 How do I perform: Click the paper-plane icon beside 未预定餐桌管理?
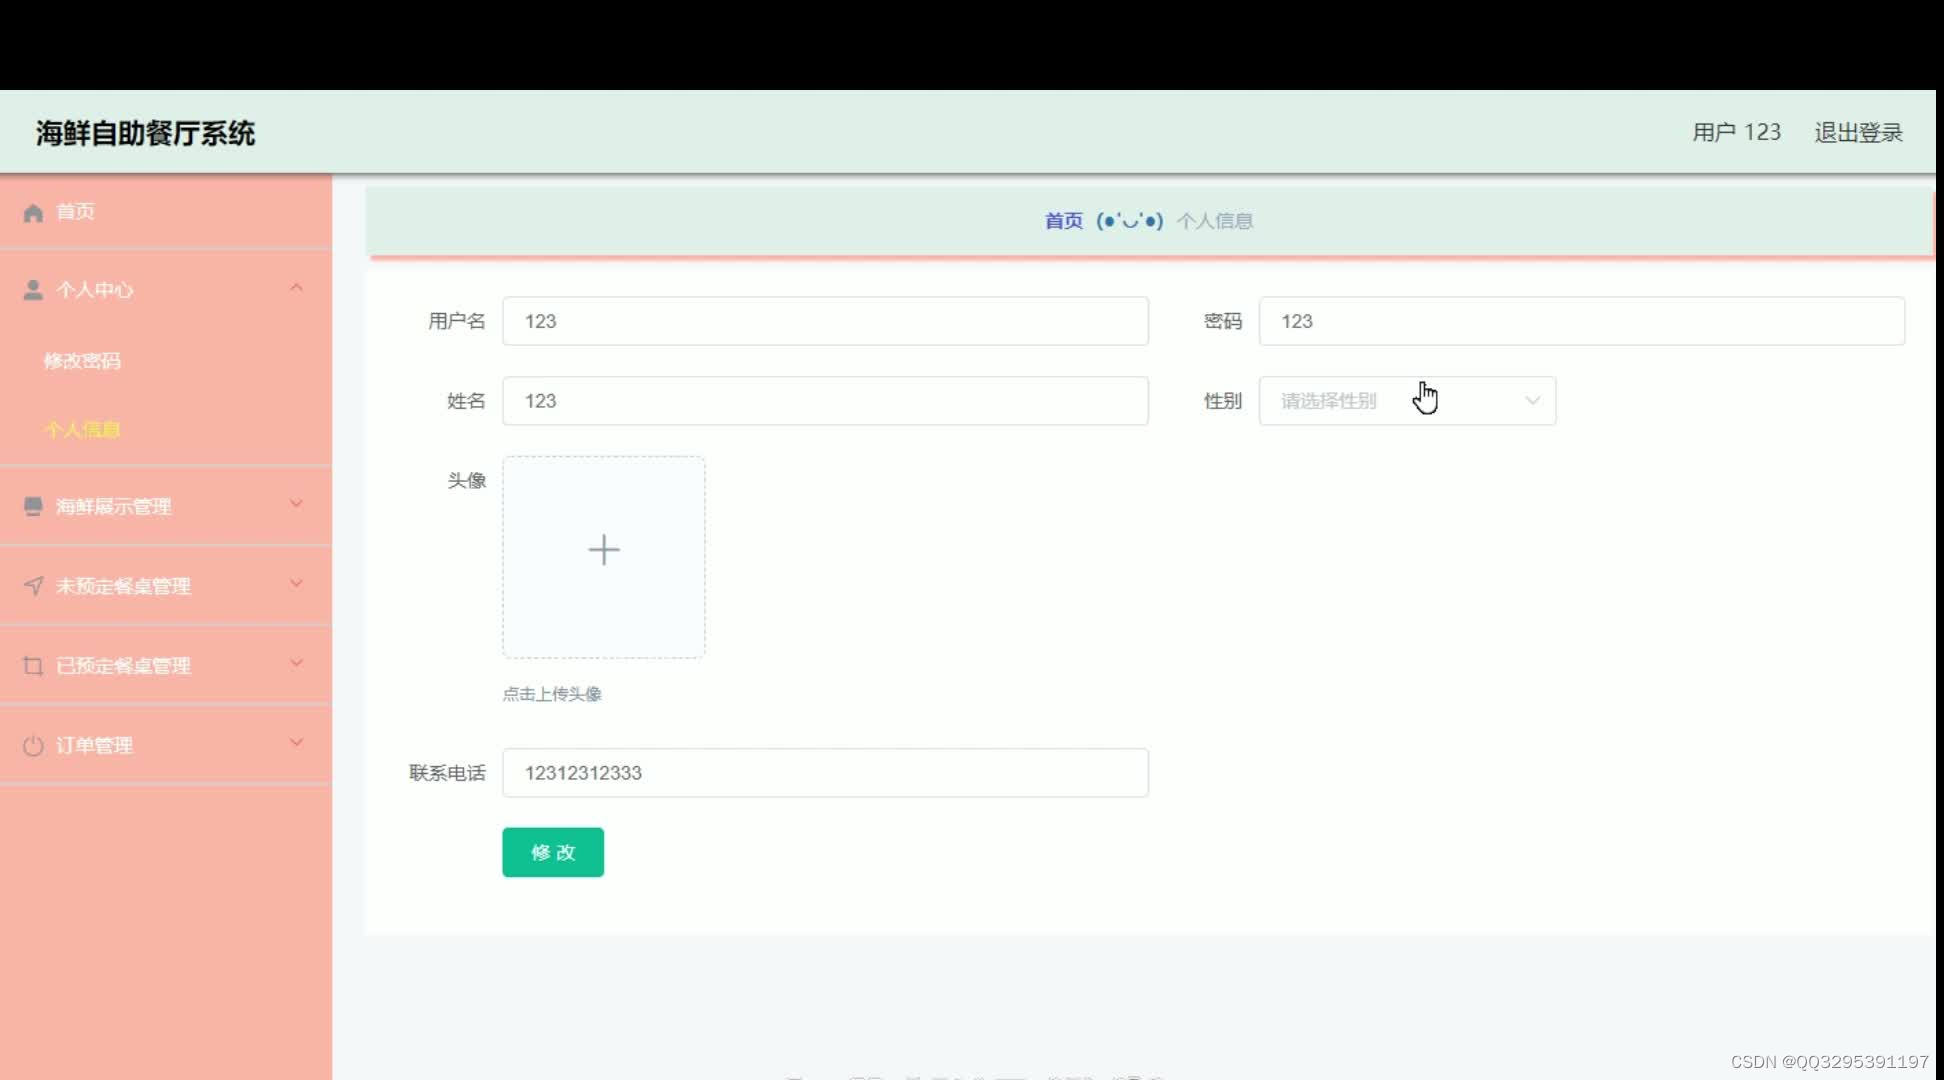33,586
